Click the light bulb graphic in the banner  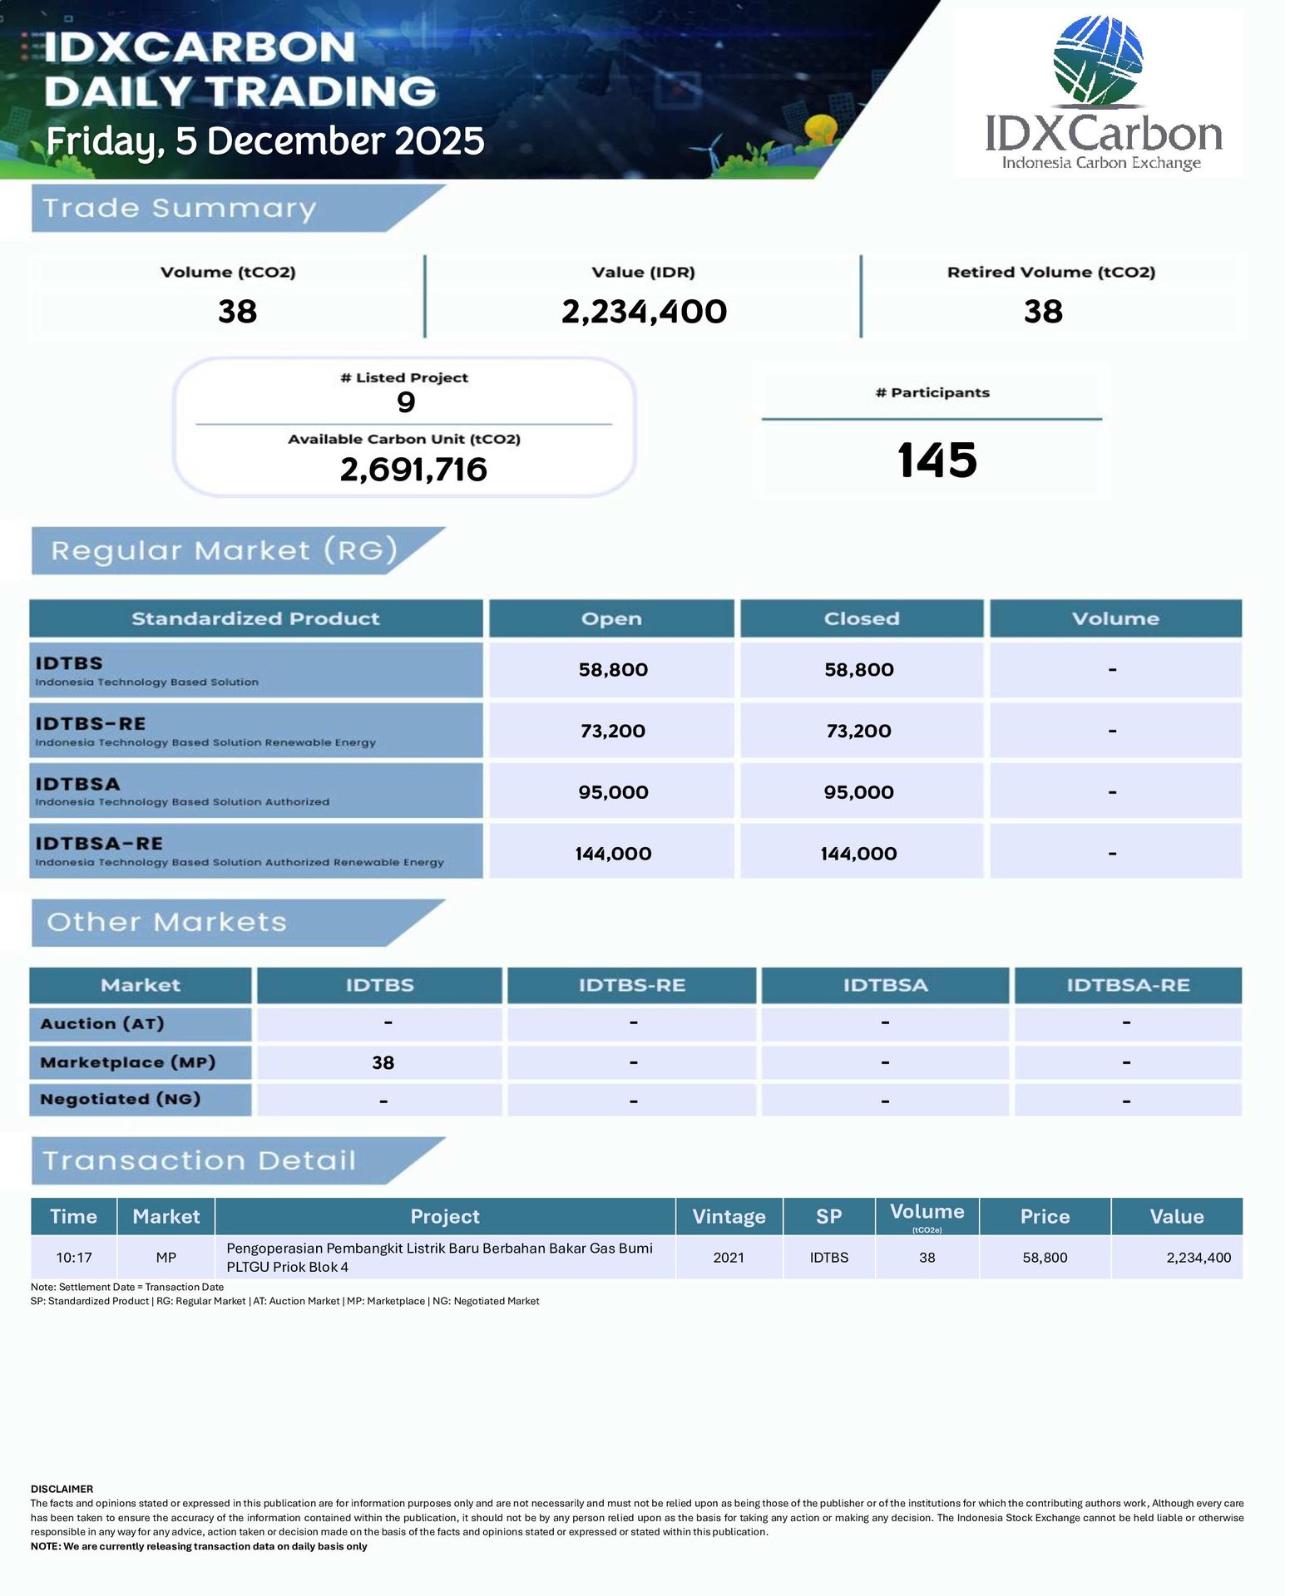[x=821, y=130]
